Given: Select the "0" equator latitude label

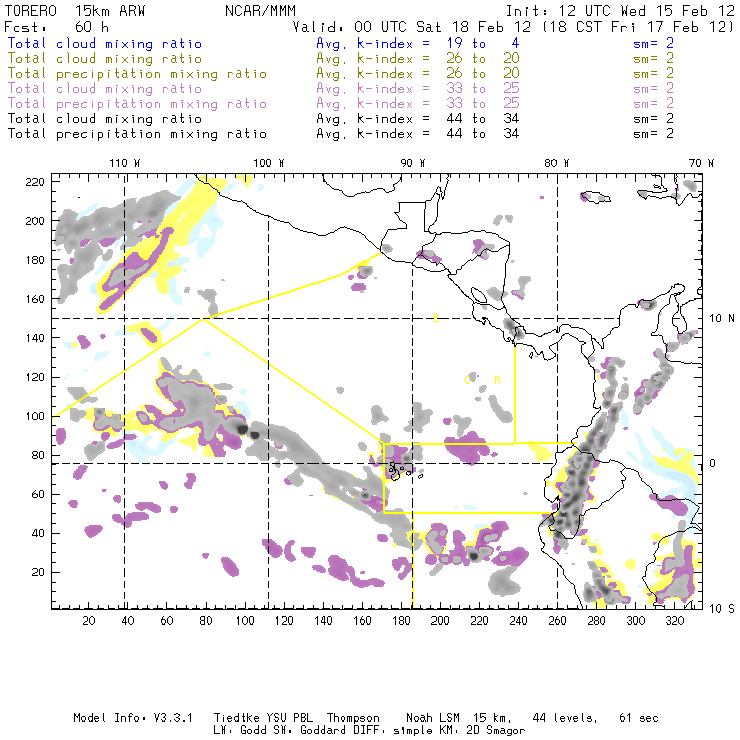Looking at the screenshot, I should [713, 463].
